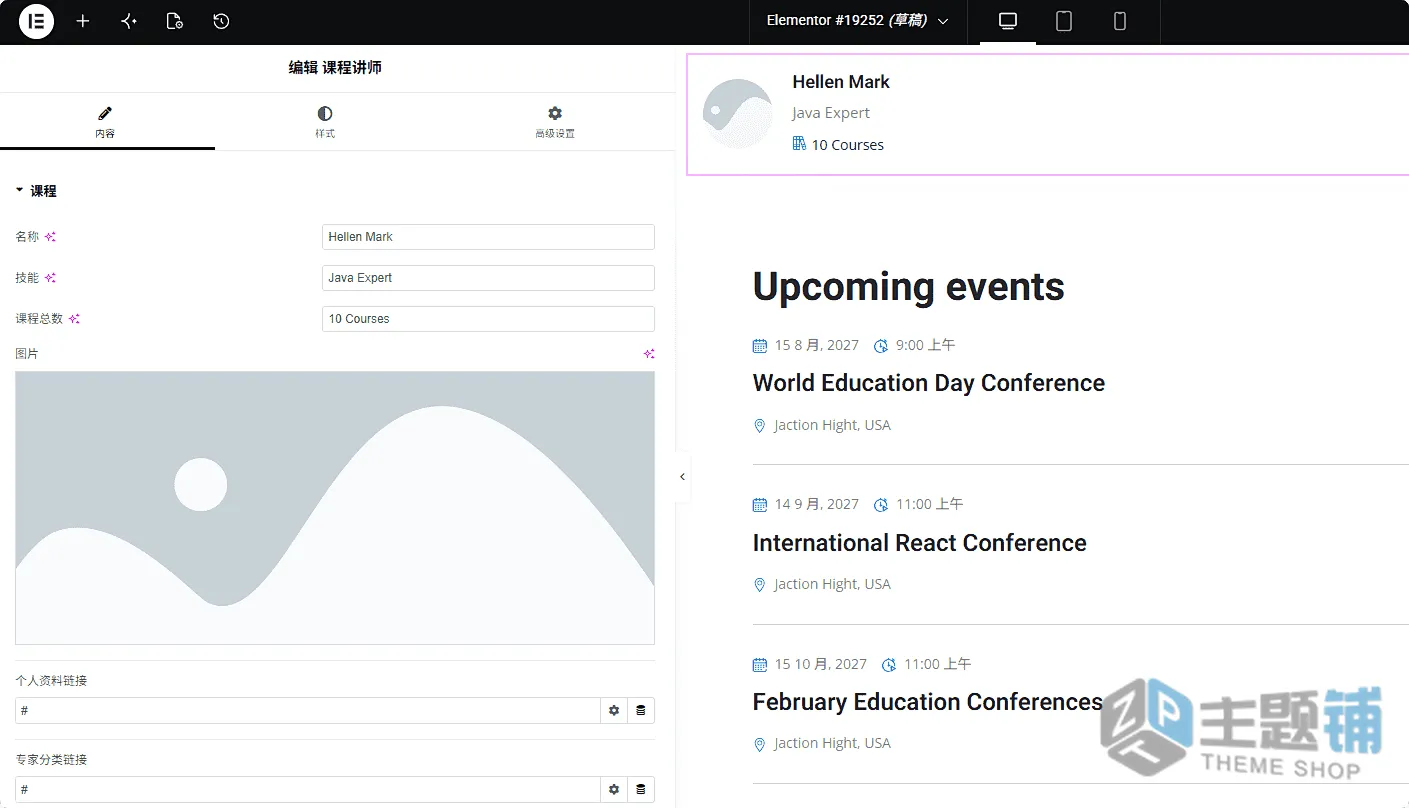Image resolution: width=1409 pixels, height=808 pixels.
Task: Open the Elementor logo menu
Action: [36, 21]
